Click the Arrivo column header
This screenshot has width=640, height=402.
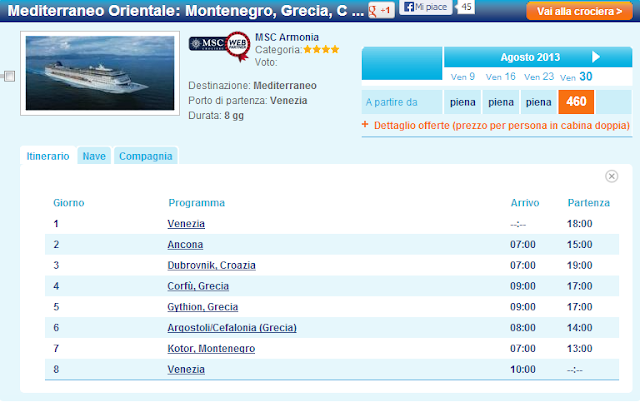(525, 203)
